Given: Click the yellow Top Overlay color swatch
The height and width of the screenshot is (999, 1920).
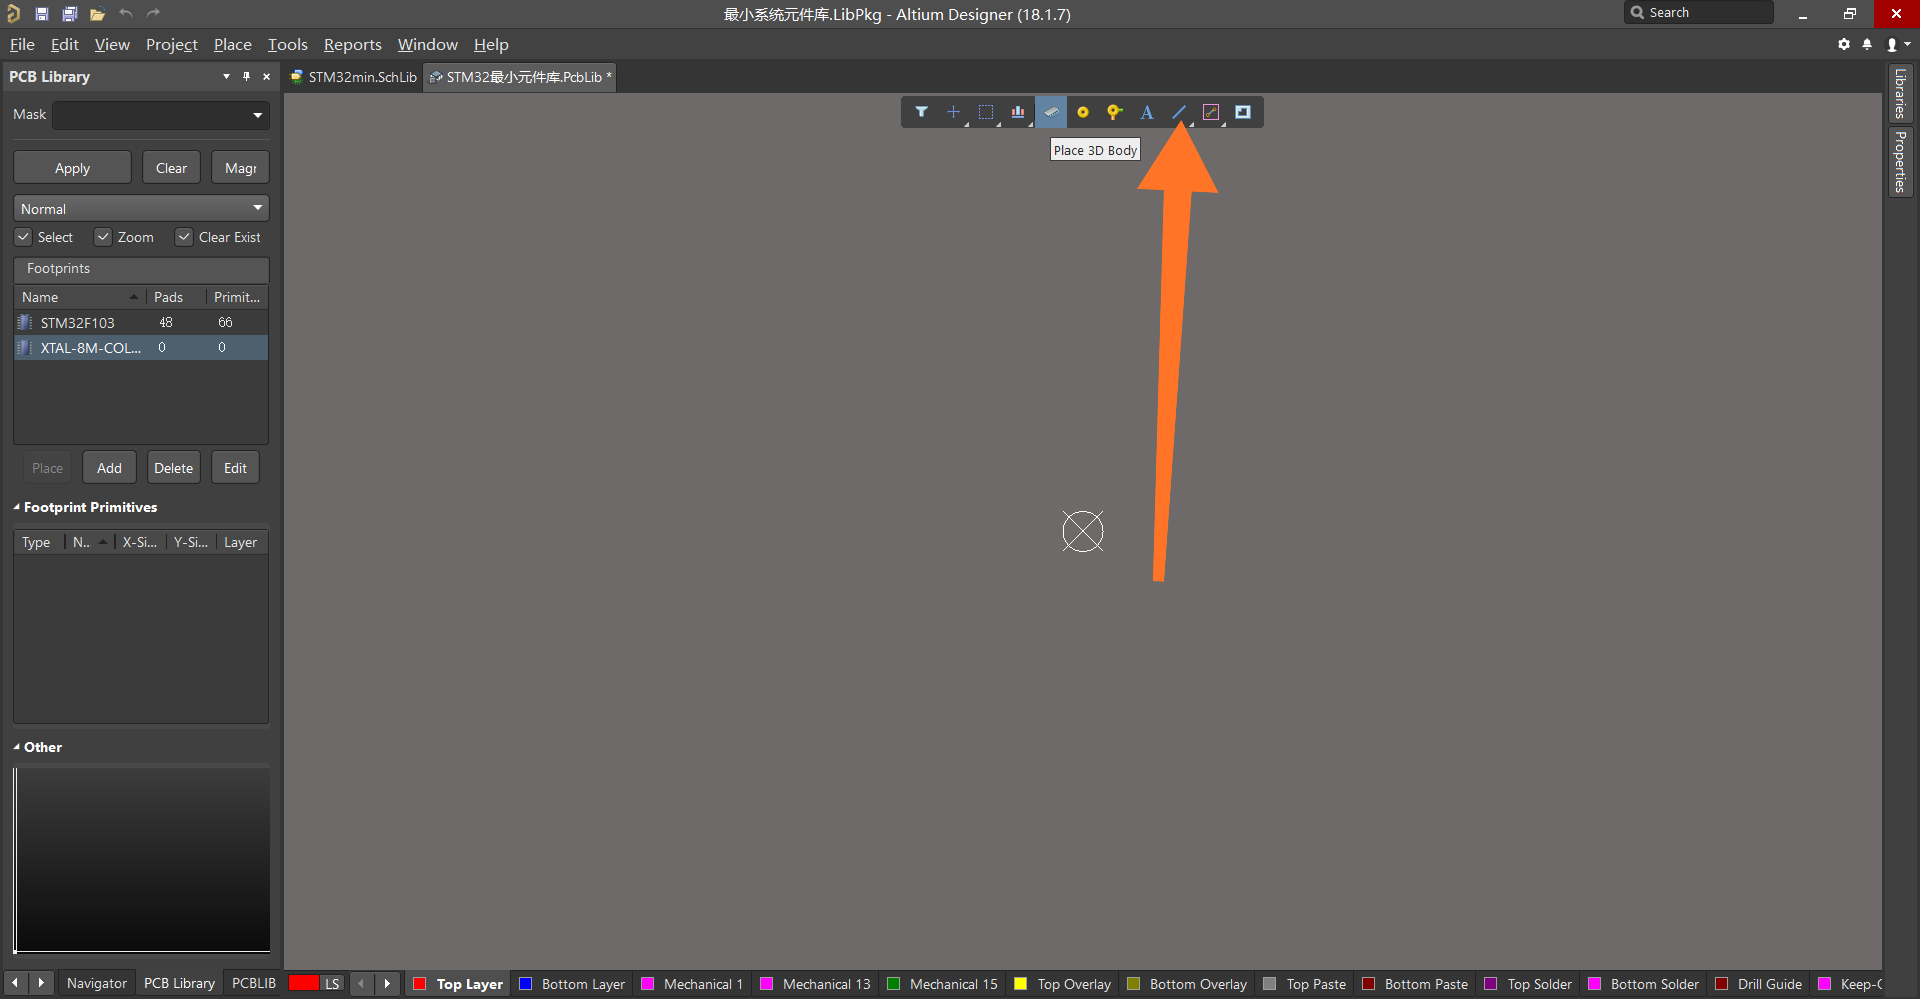Looking at the screenshot, I should pos(1020,983).
